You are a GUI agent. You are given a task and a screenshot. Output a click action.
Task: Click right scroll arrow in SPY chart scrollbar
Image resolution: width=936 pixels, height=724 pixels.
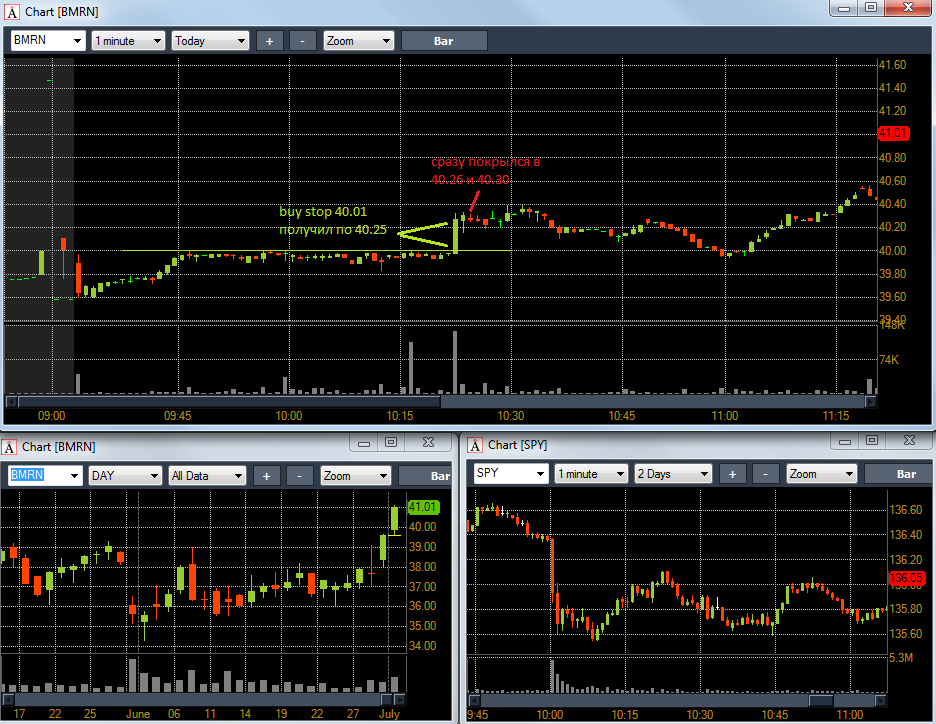click(881, 700)
